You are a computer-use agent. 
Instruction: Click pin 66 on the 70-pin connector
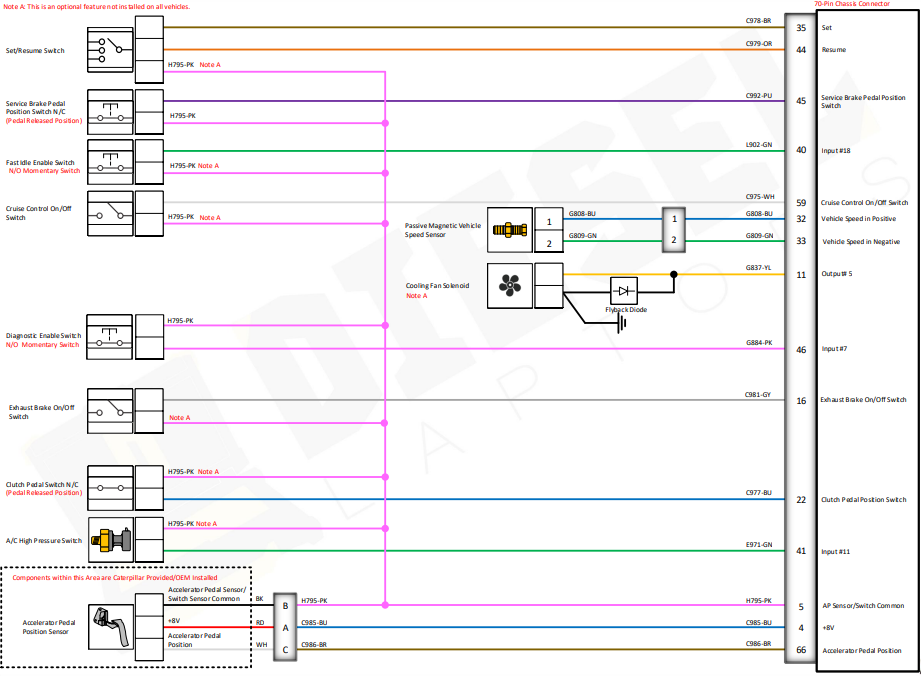[x=801, y=650]
